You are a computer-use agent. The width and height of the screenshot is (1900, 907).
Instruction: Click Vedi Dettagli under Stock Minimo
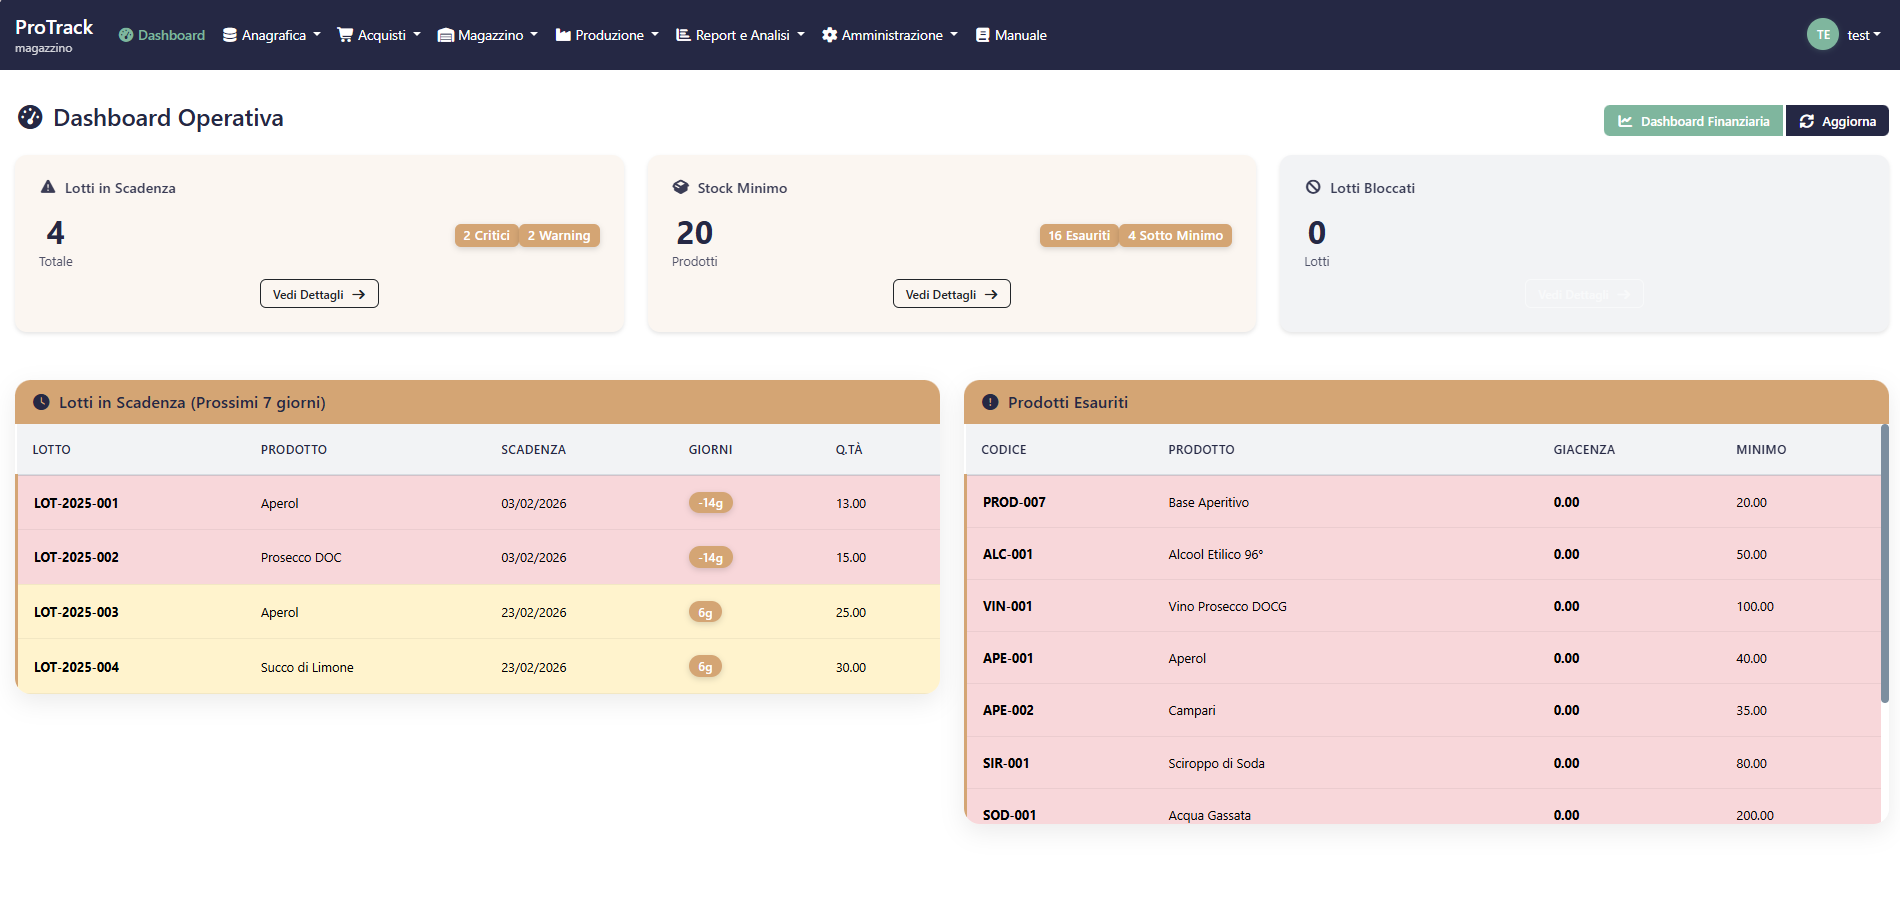point(951,293)
